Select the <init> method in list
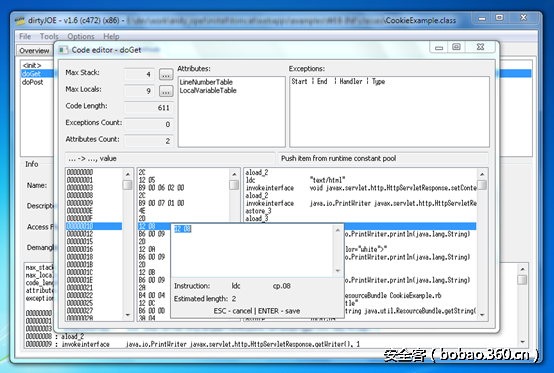This screenshot has width=554, height=373. click(32, 65)
